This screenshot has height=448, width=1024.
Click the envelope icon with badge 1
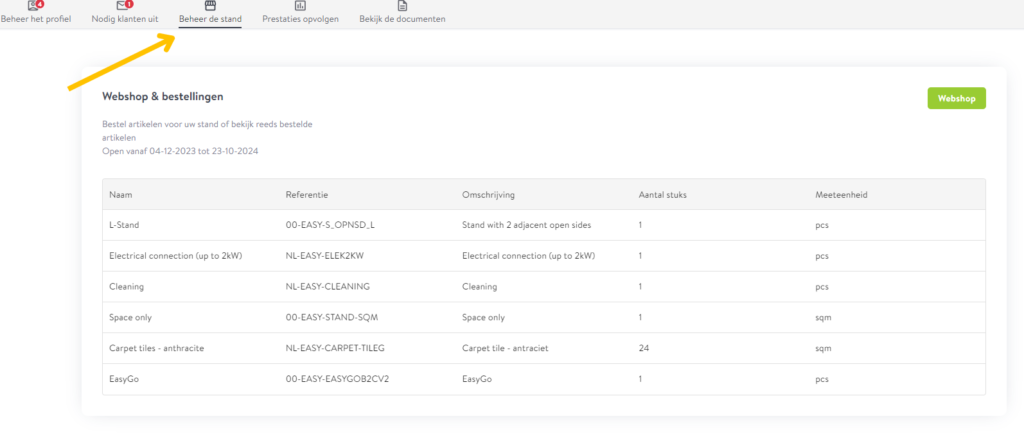click(124, 5)
